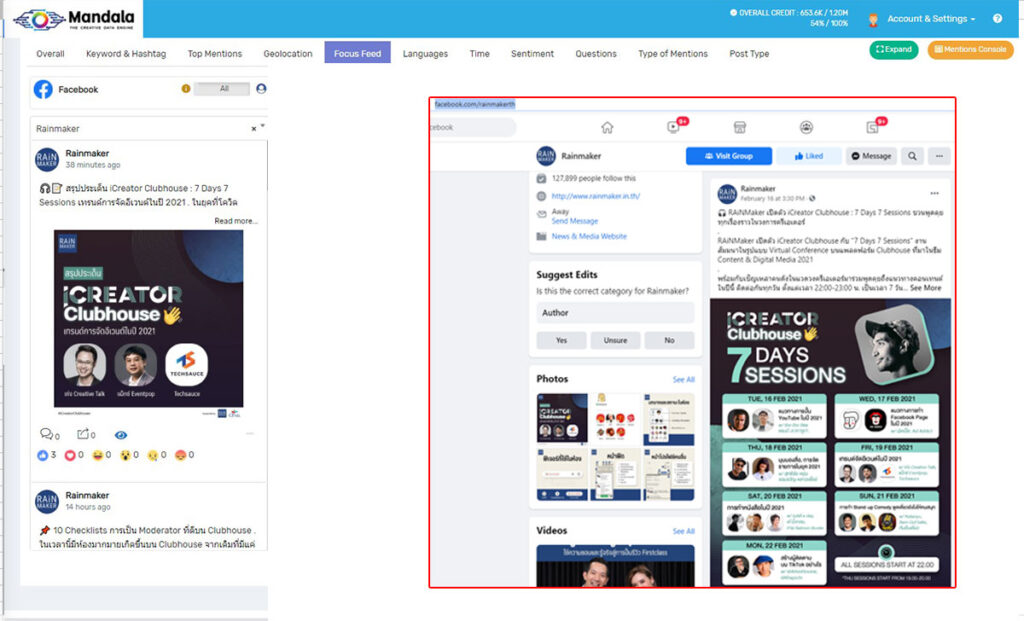Open Type of Mentions tab
The width and height of the screenshot is (1024, 621).
point(673,54)
